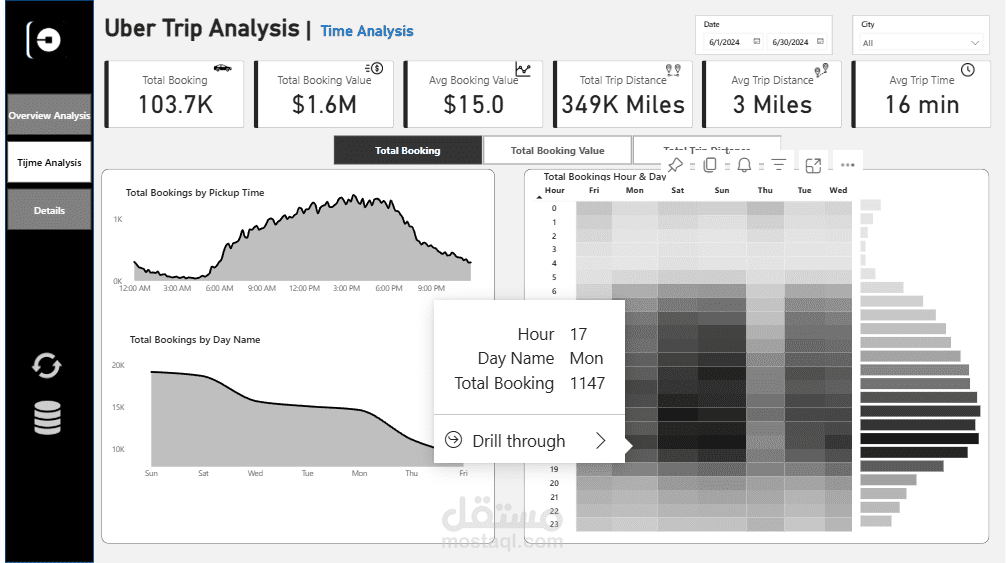Click the Total Bookings by Day Name title
Image resolution: width=1006 pixels, height=563 pixels.
[x=195, y=340]
